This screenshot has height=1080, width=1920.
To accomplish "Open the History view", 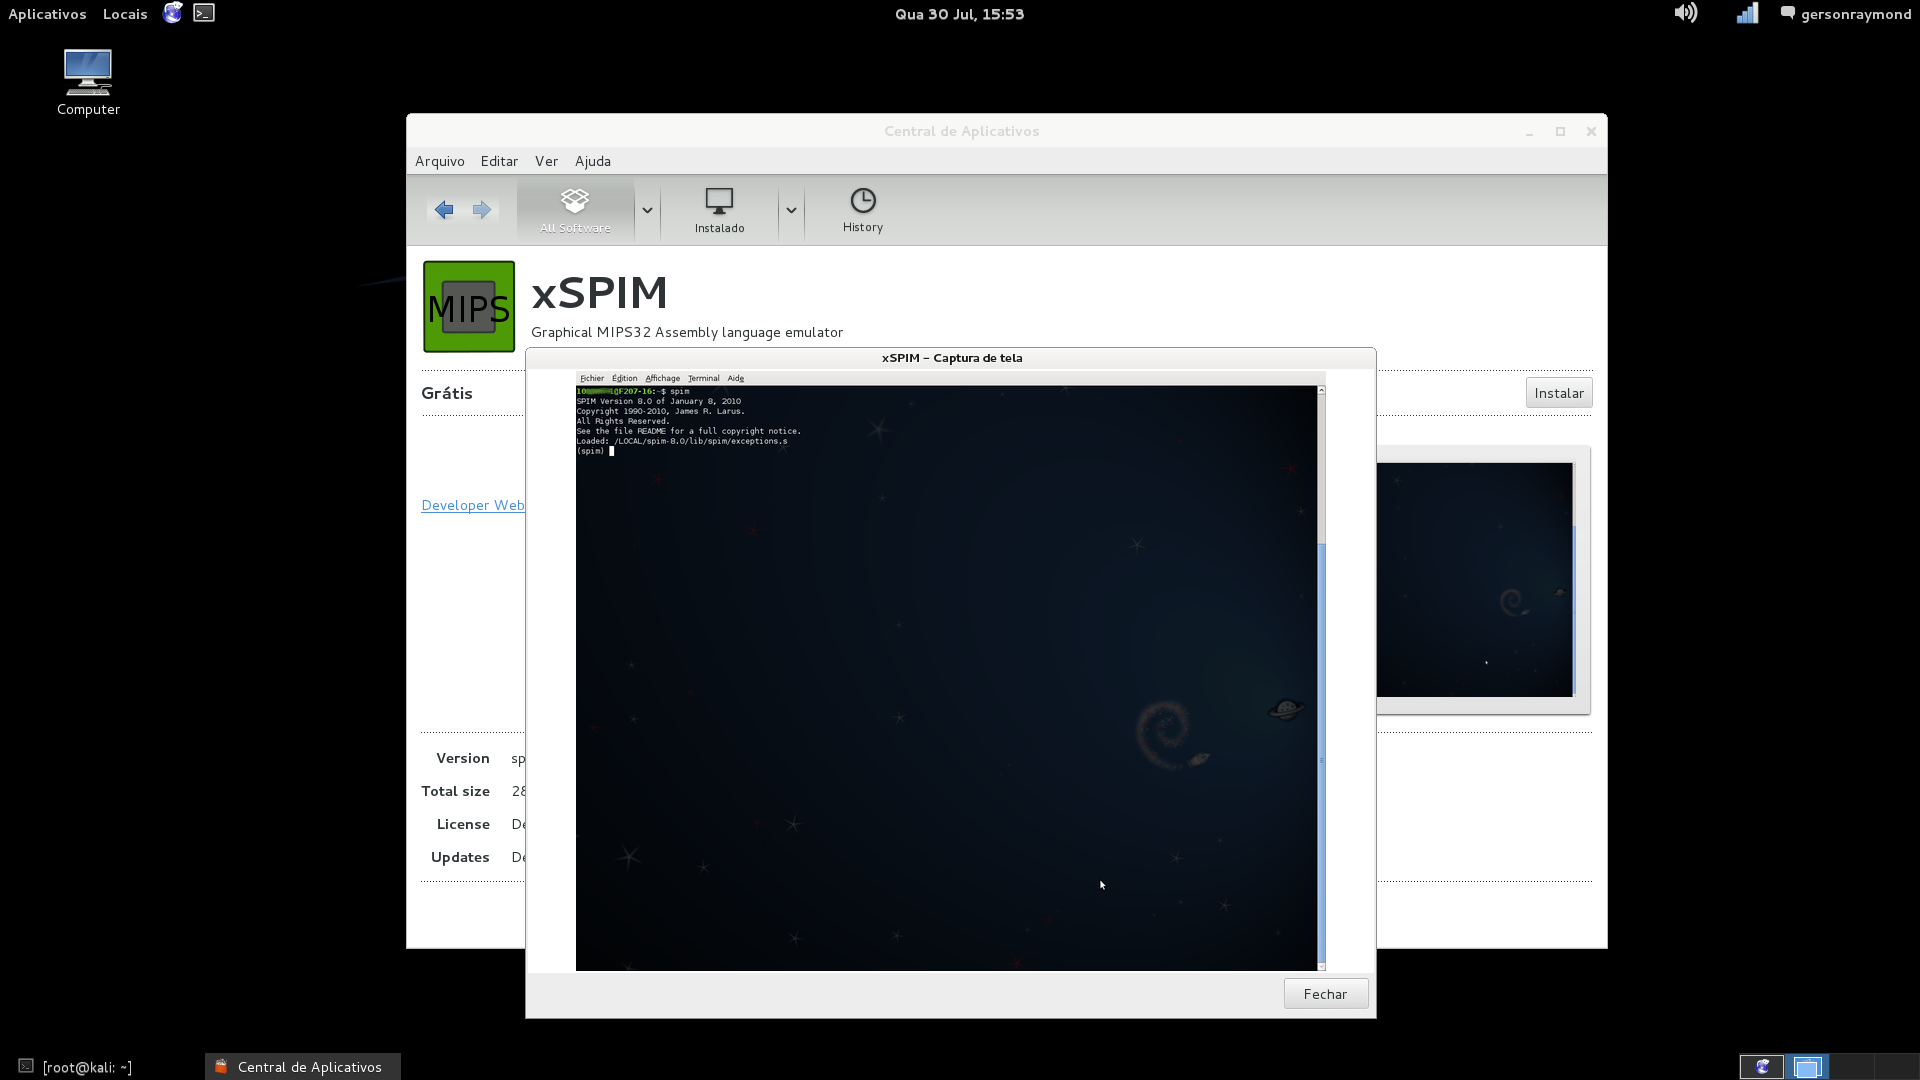I will 863,211.
